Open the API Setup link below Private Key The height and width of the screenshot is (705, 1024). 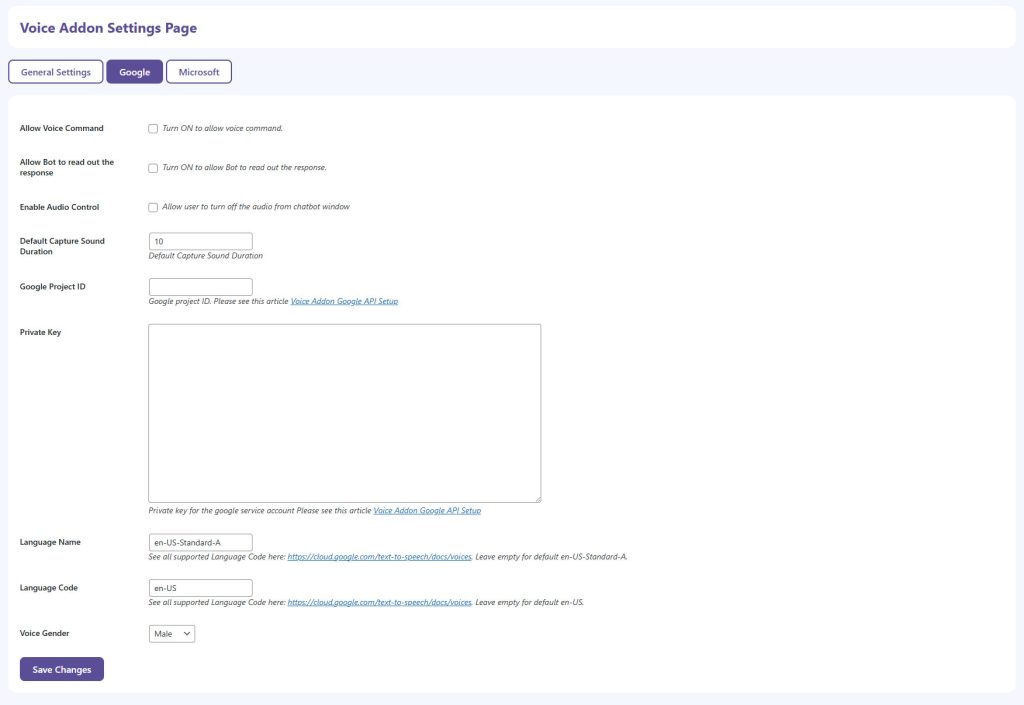pos(427,510)
